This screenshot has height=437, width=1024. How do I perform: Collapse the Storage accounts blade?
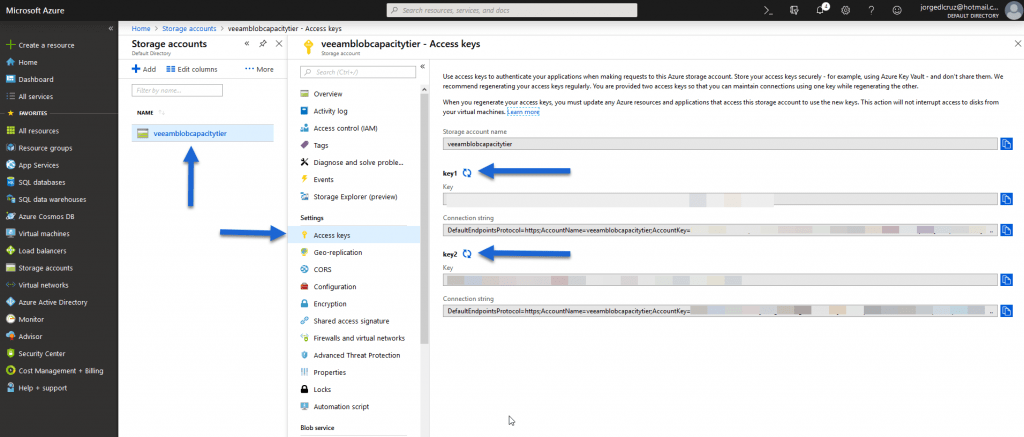[247, 44]
